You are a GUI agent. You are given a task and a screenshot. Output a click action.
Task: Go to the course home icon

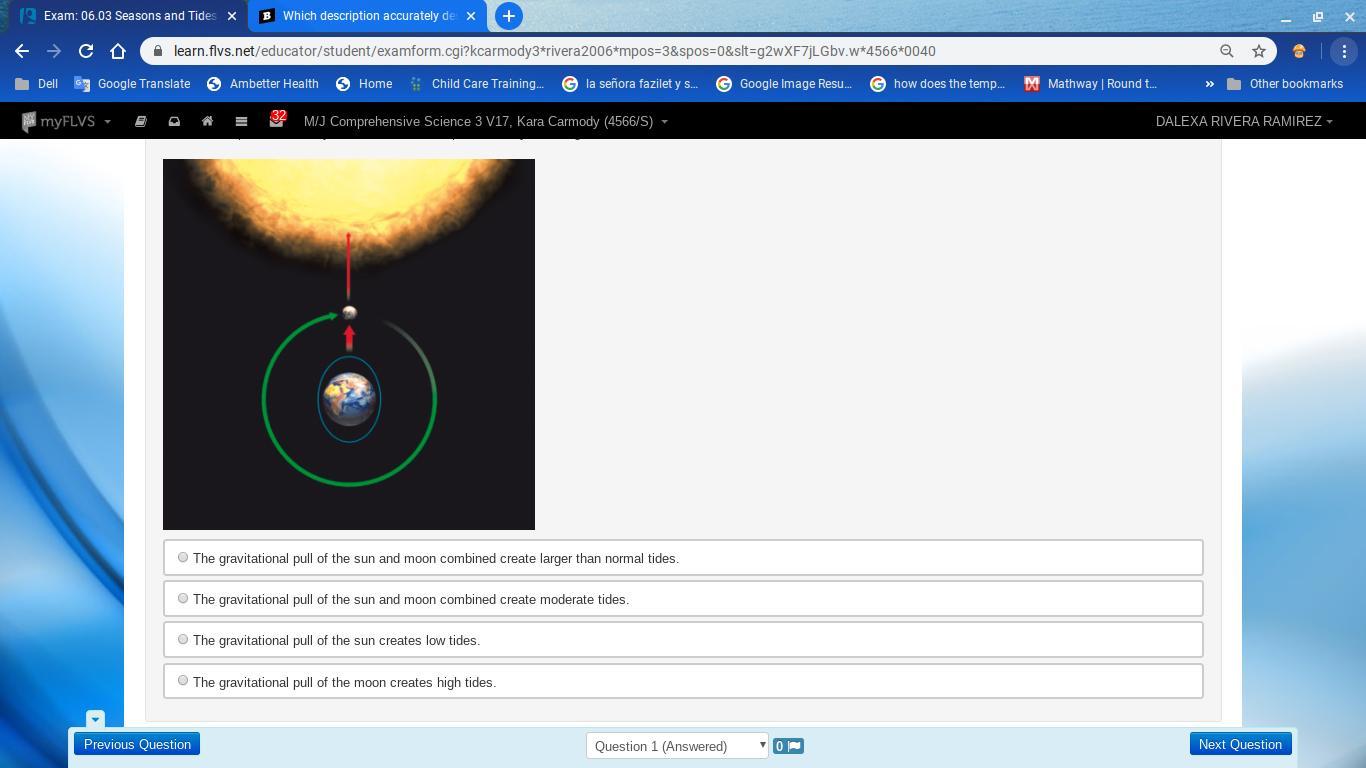click(x=207, y=121)
